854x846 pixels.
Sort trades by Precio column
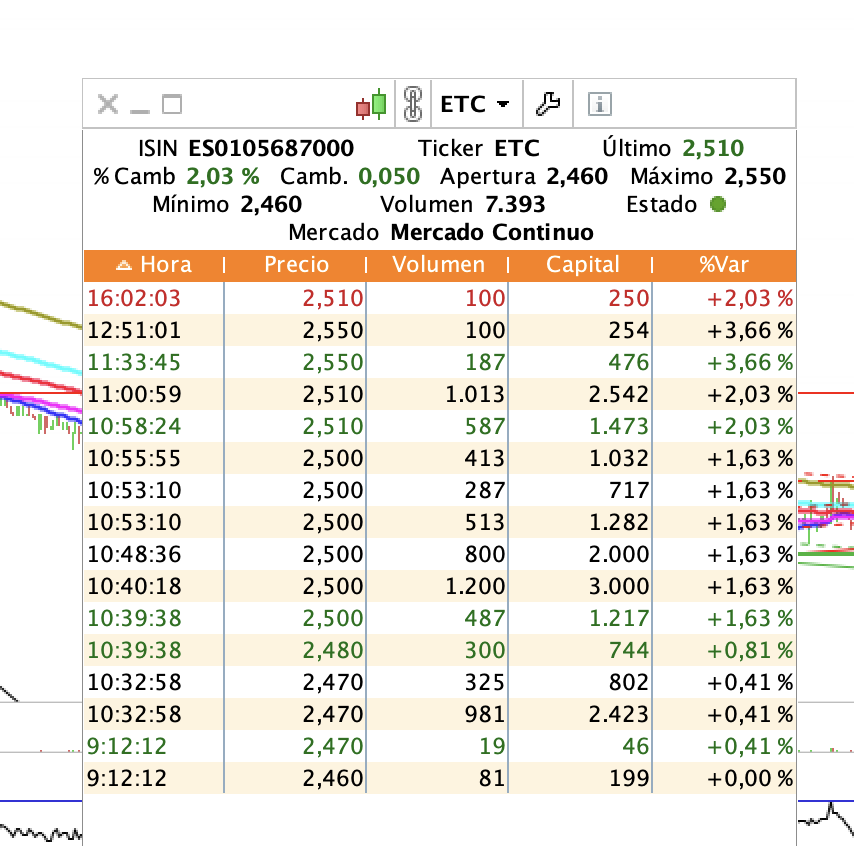pos(296,265)
